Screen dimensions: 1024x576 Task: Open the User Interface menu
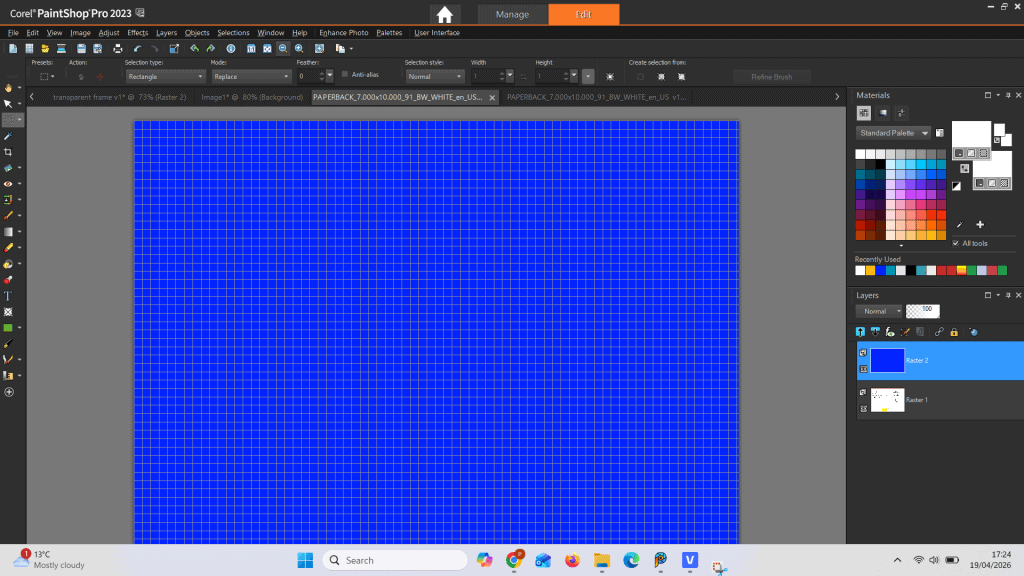(437, 33)
